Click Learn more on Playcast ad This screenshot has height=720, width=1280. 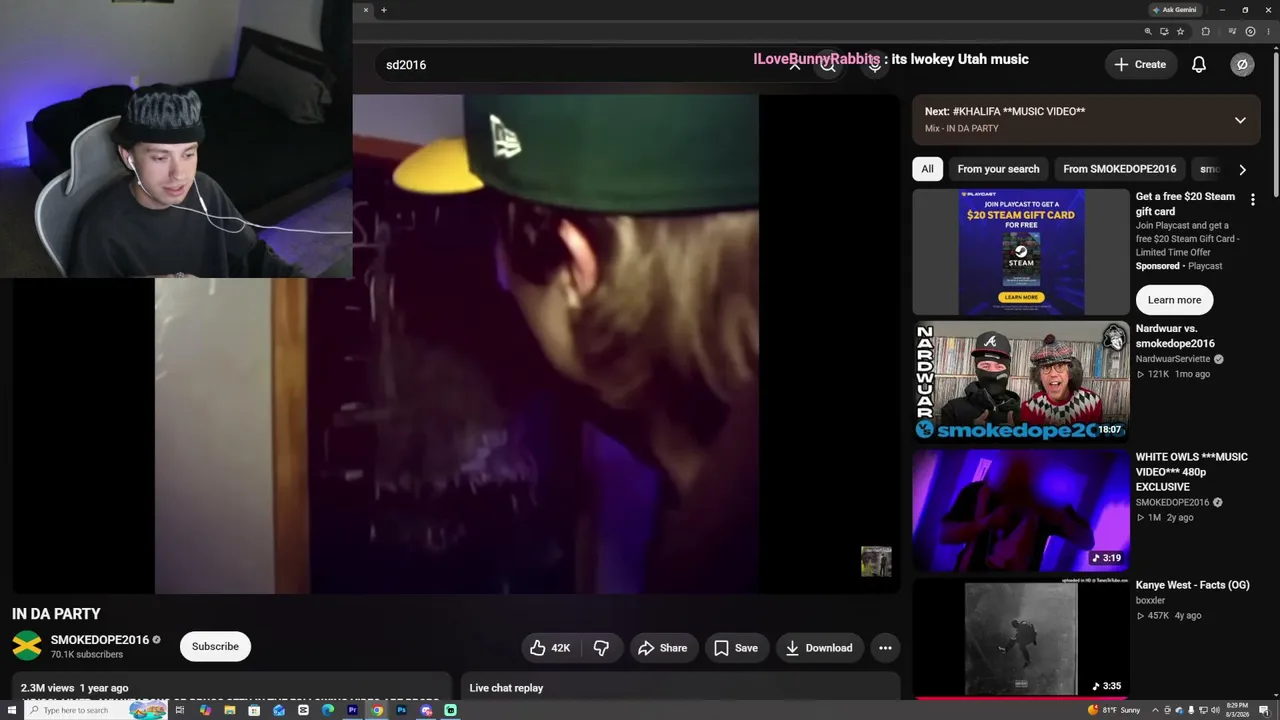point(1174,300)
